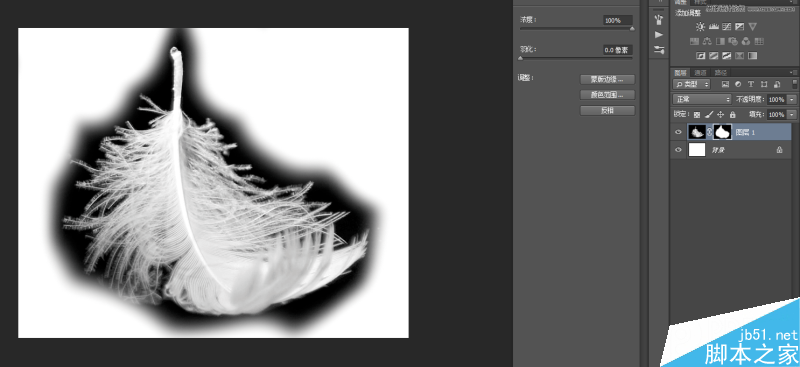Add an Exposure adjustment
The width and height of the screenshot is (800, 367).
point(739,27)
